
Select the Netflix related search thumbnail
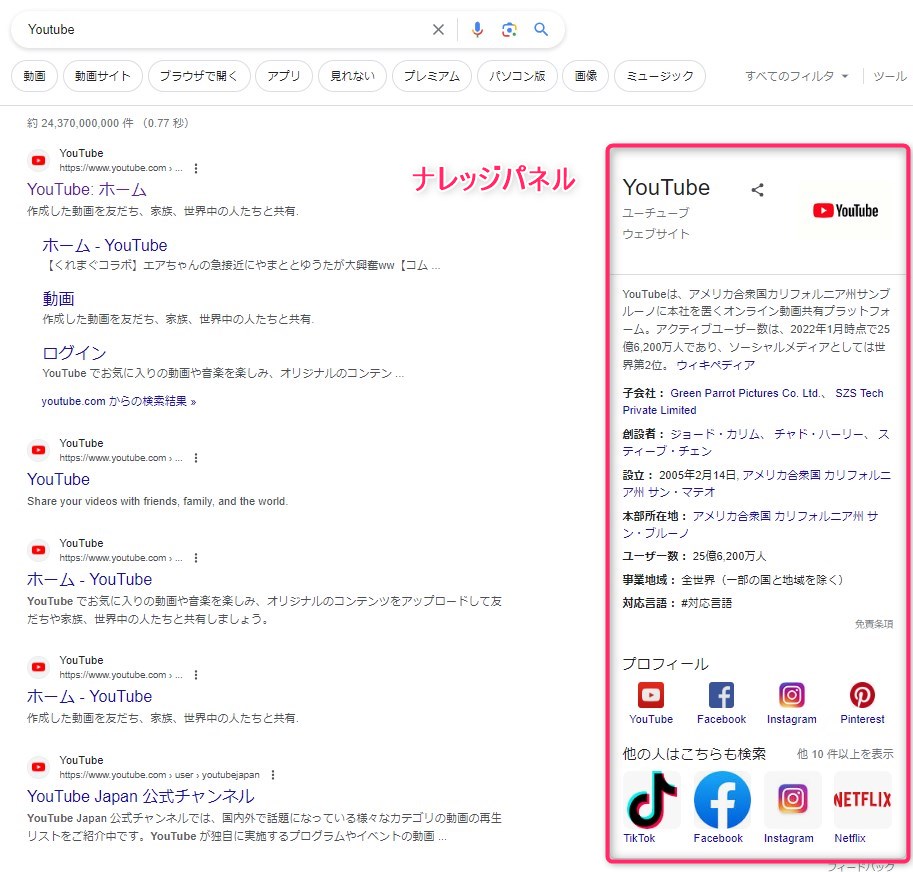pyautogui.click(x=862, y=799)
